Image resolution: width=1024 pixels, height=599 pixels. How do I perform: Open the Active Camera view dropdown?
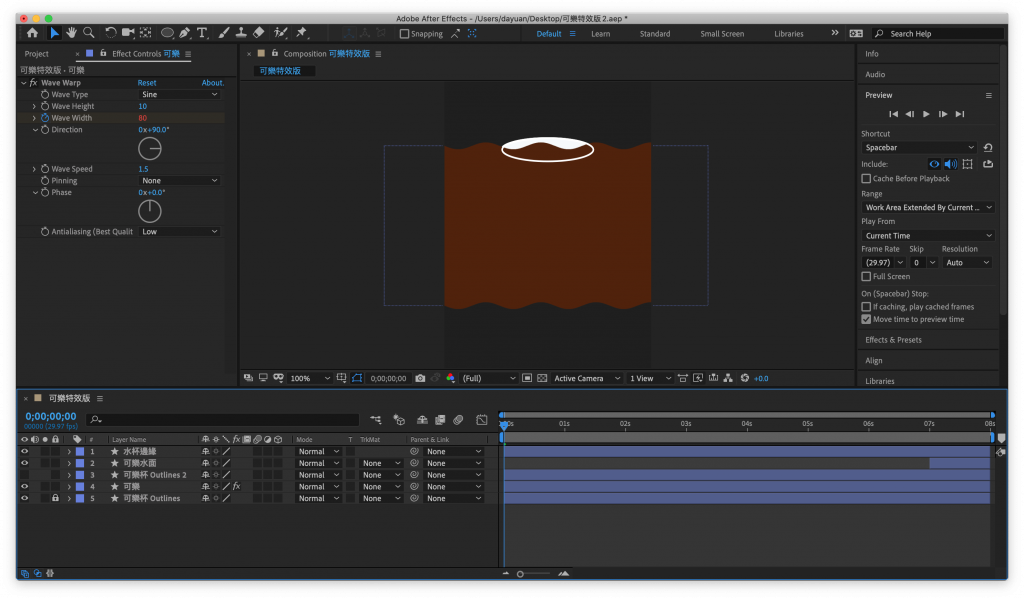coord(585,379)
